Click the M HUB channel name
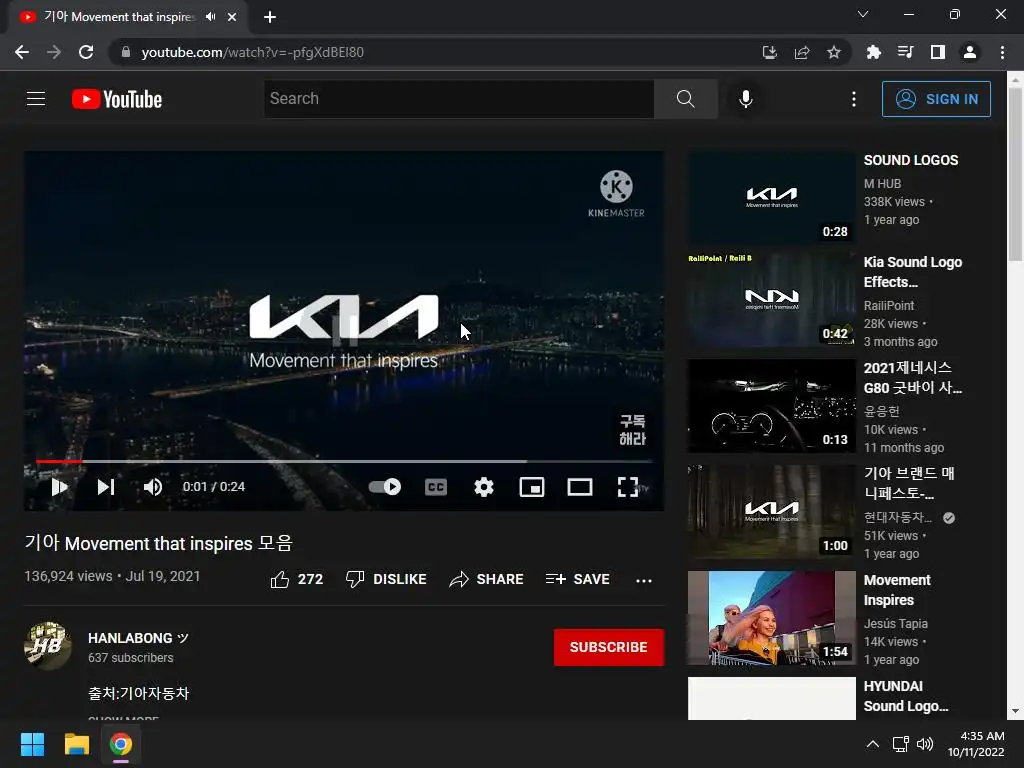1024x768 pixels. 882,184
